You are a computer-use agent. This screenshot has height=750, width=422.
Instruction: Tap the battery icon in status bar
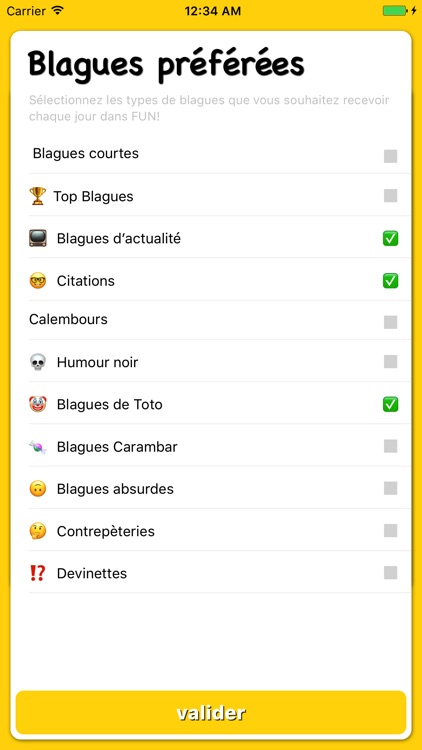coord(394,11)
